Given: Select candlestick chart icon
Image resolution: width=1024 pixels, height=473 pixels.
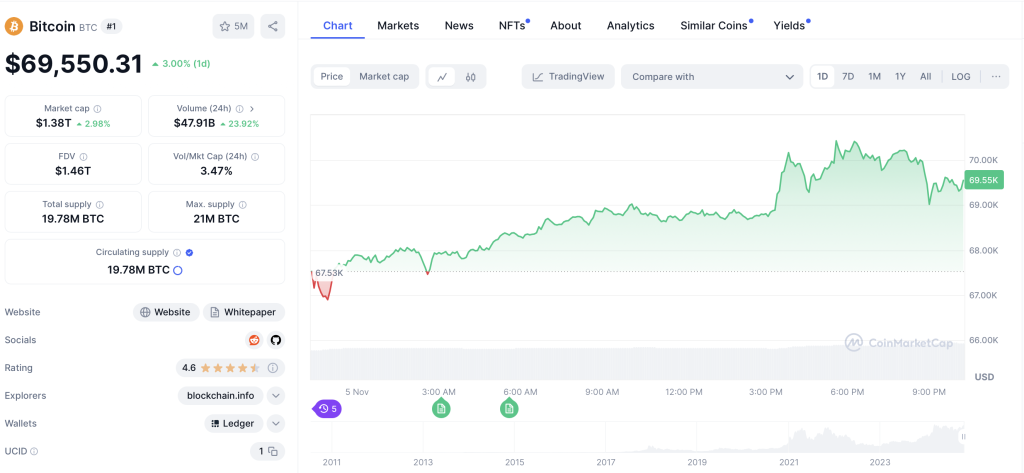Looking at the screenshot, I should 471,76.
